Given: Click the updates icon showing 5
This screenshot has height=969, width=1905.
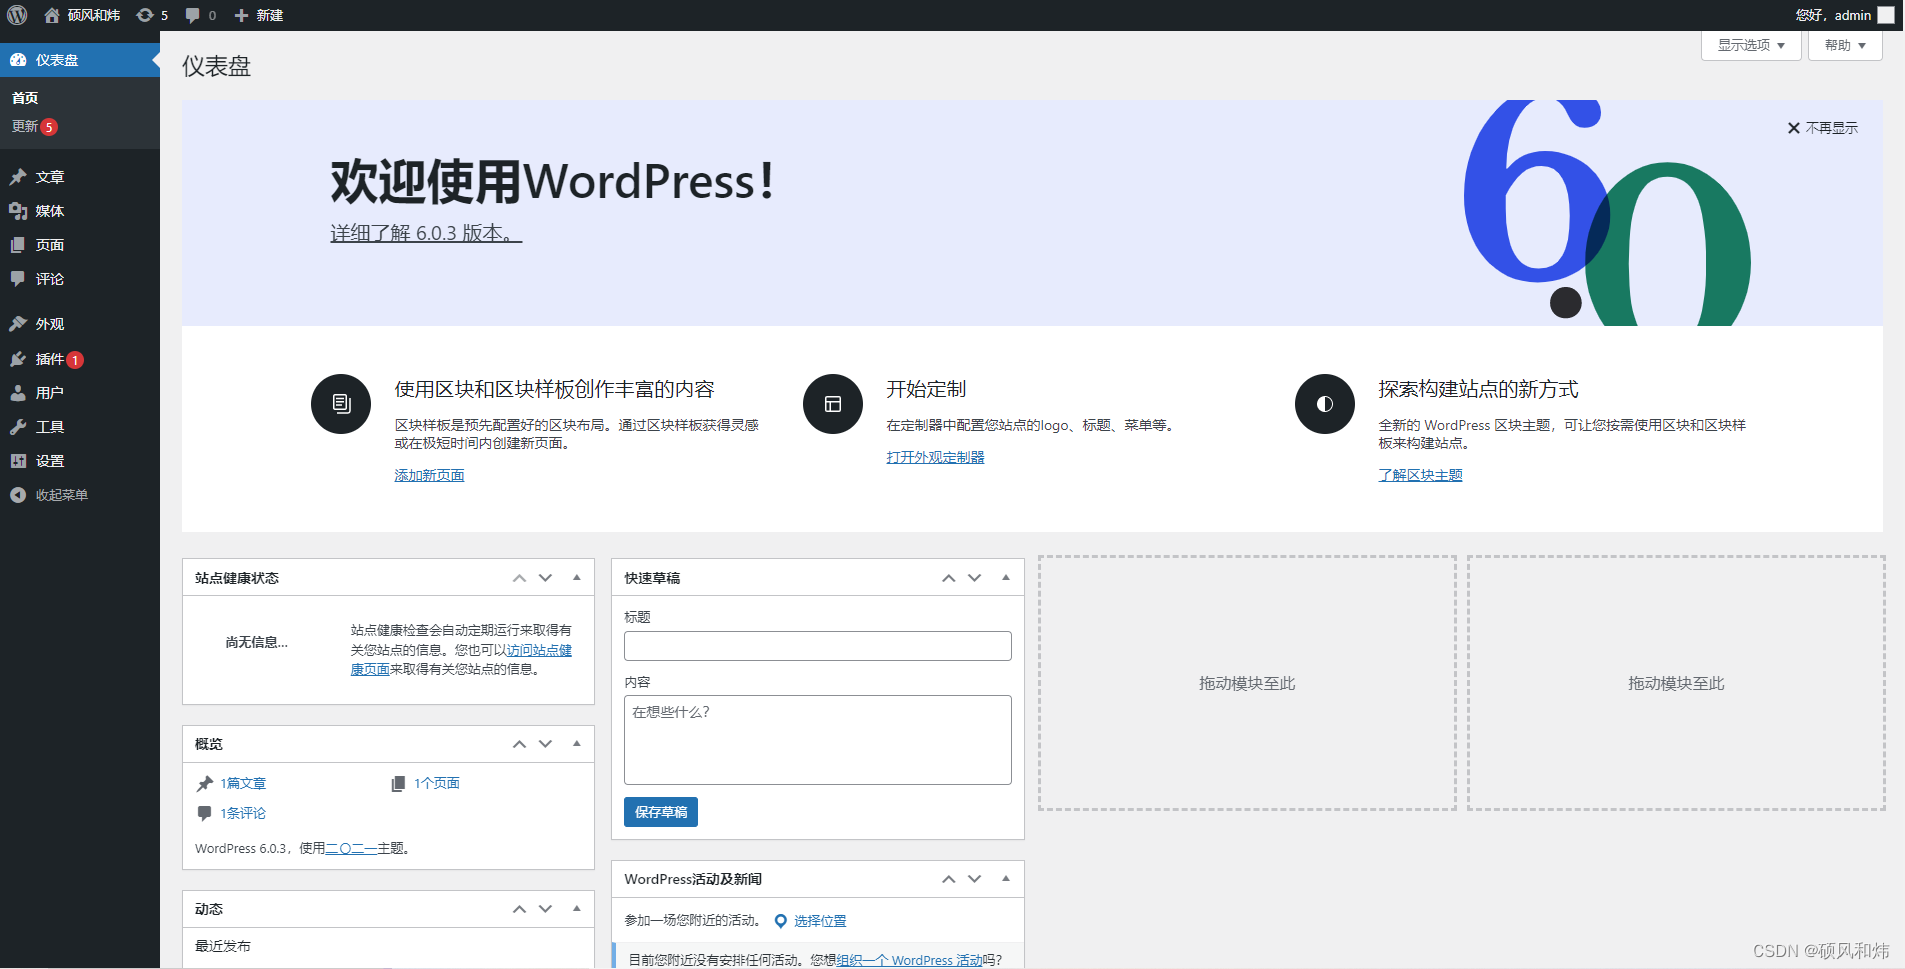Looking at the screenshot, I should 145,15.
